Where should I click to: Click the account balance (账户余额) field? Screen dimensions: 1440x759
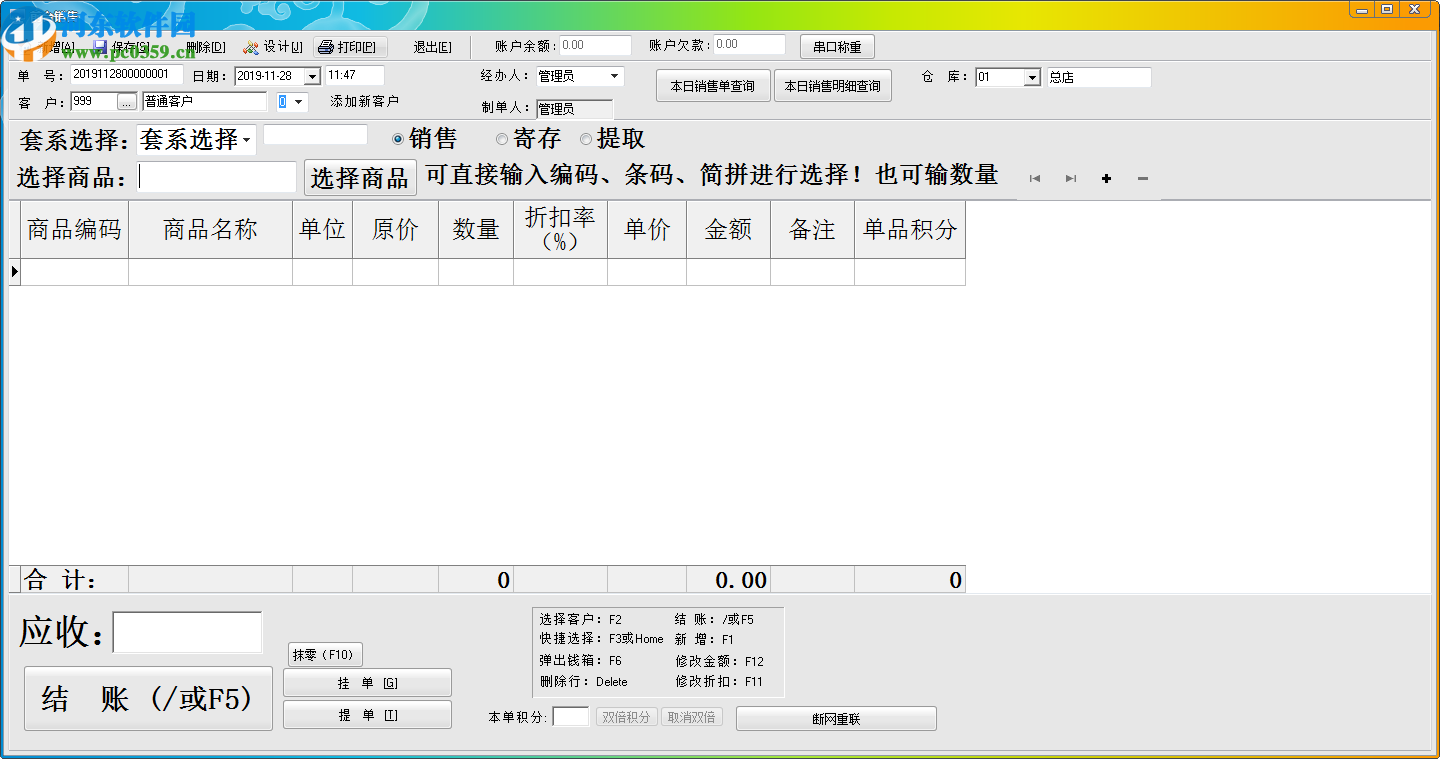pyautogui.click(x=595, y=45)
